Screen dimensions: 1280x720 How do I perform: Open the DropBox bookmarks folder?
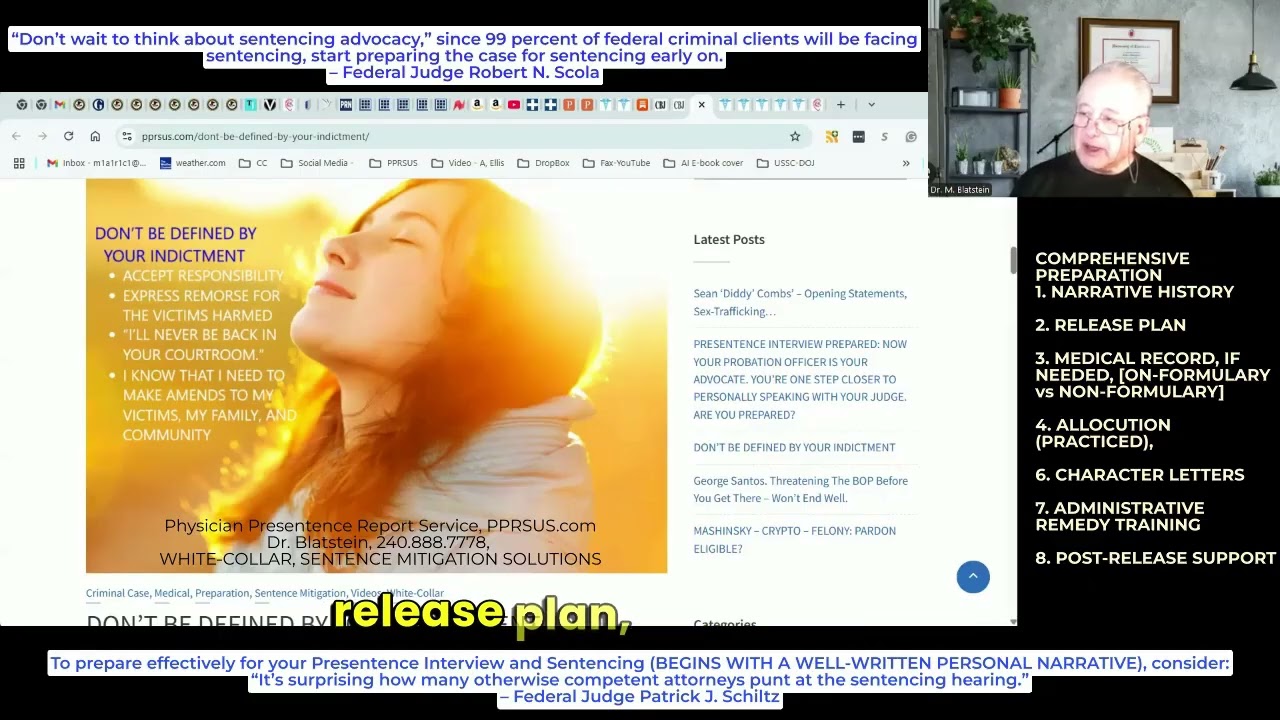click(x=543, y=163)
